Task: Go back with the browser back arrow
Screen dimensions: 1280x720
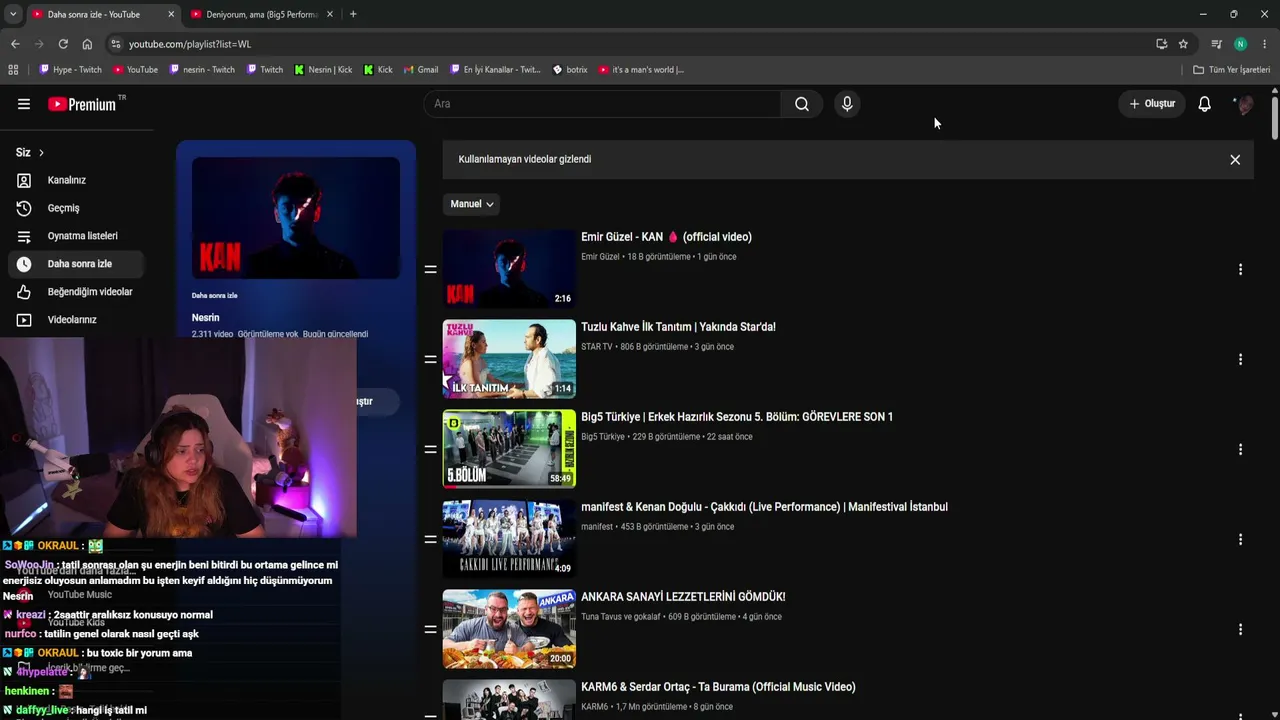Action: (15, 44)
